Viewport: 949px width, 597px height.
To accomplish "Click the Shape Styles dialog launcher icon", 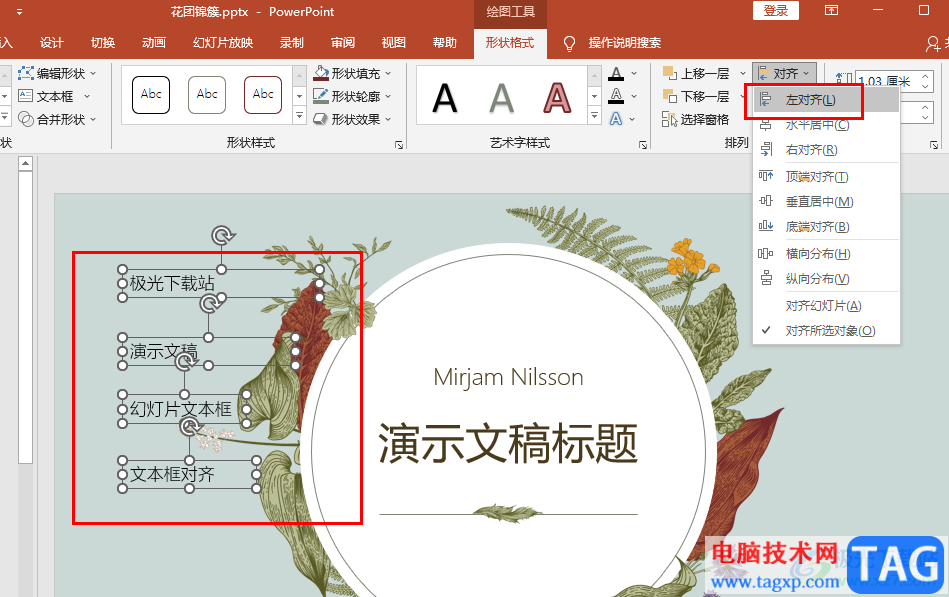I will [x=399, y=145].
